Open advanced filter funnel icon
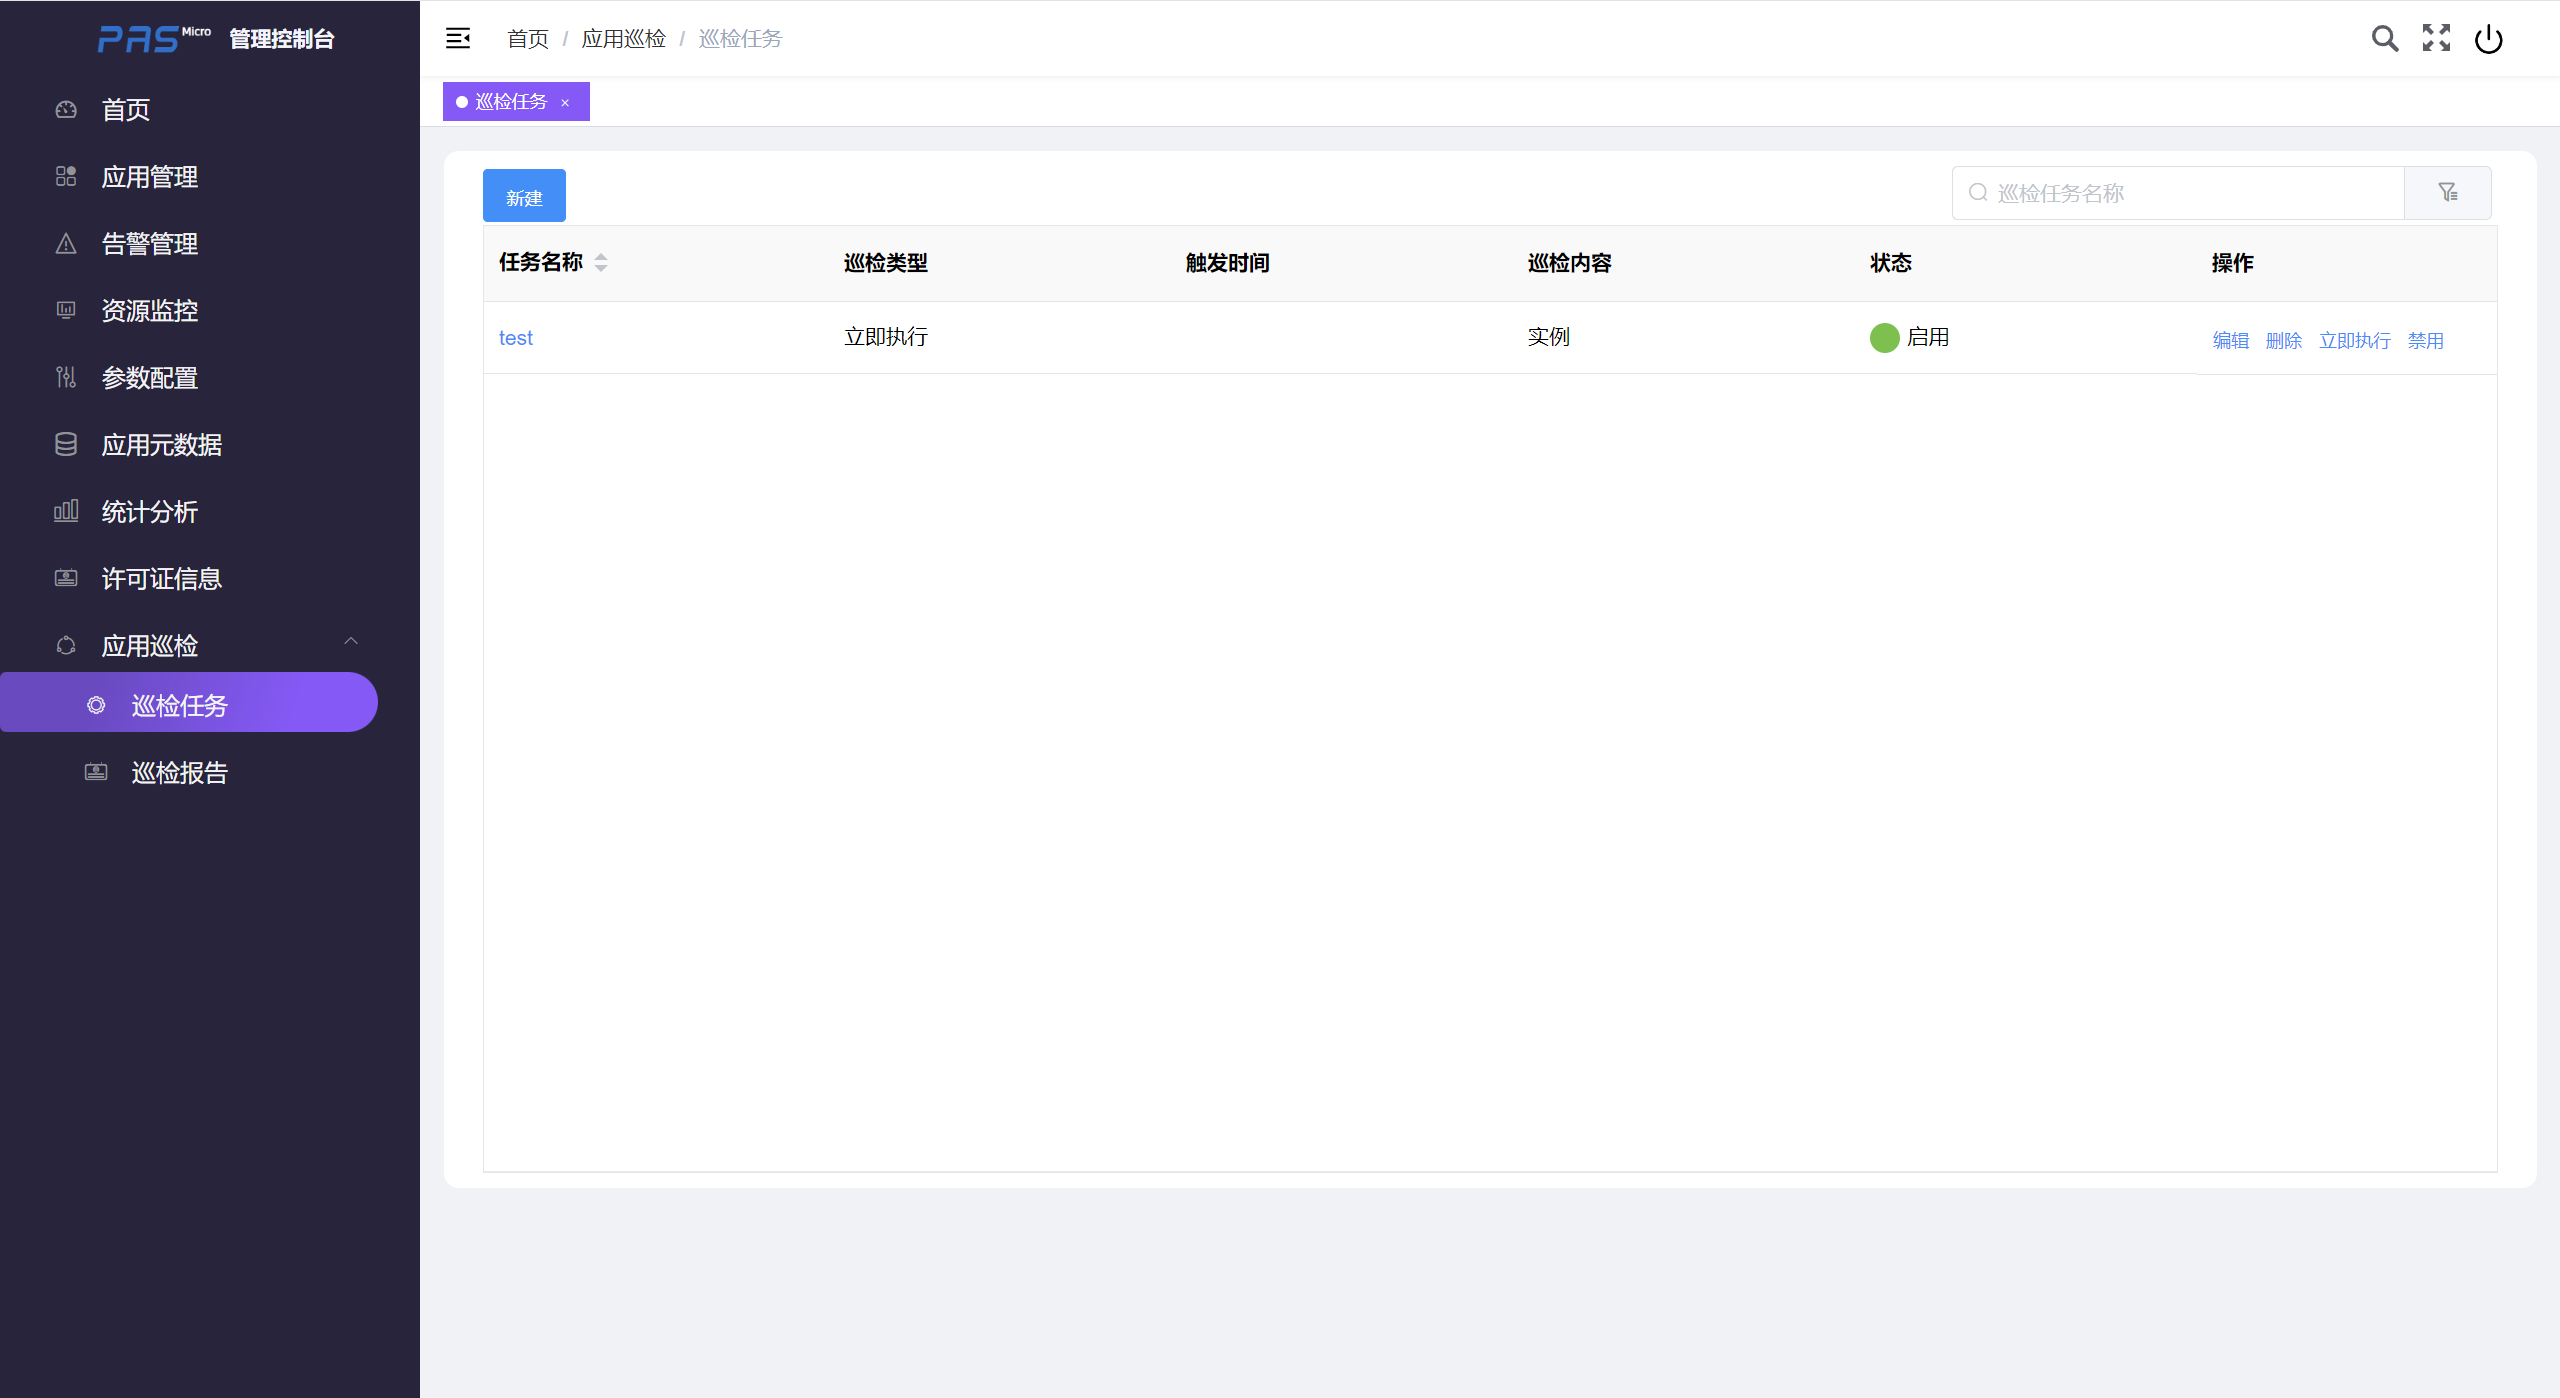 coord(2447,192)
